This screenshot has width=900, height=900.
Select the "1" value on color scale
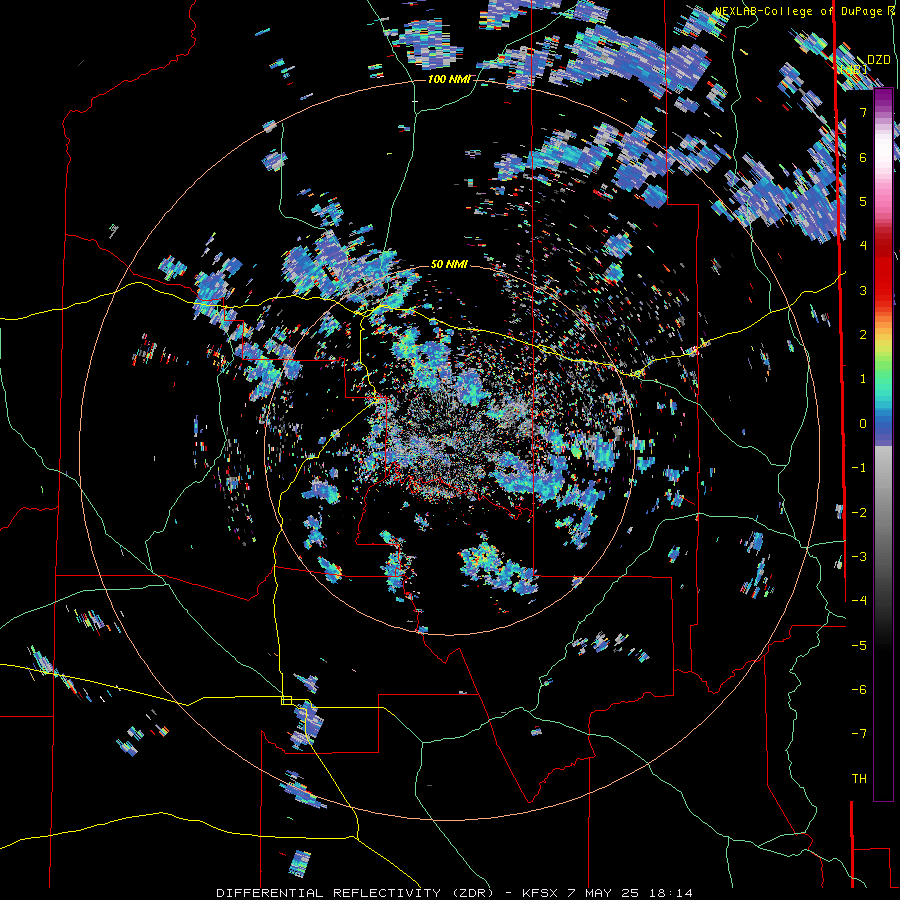pos(863,379)
